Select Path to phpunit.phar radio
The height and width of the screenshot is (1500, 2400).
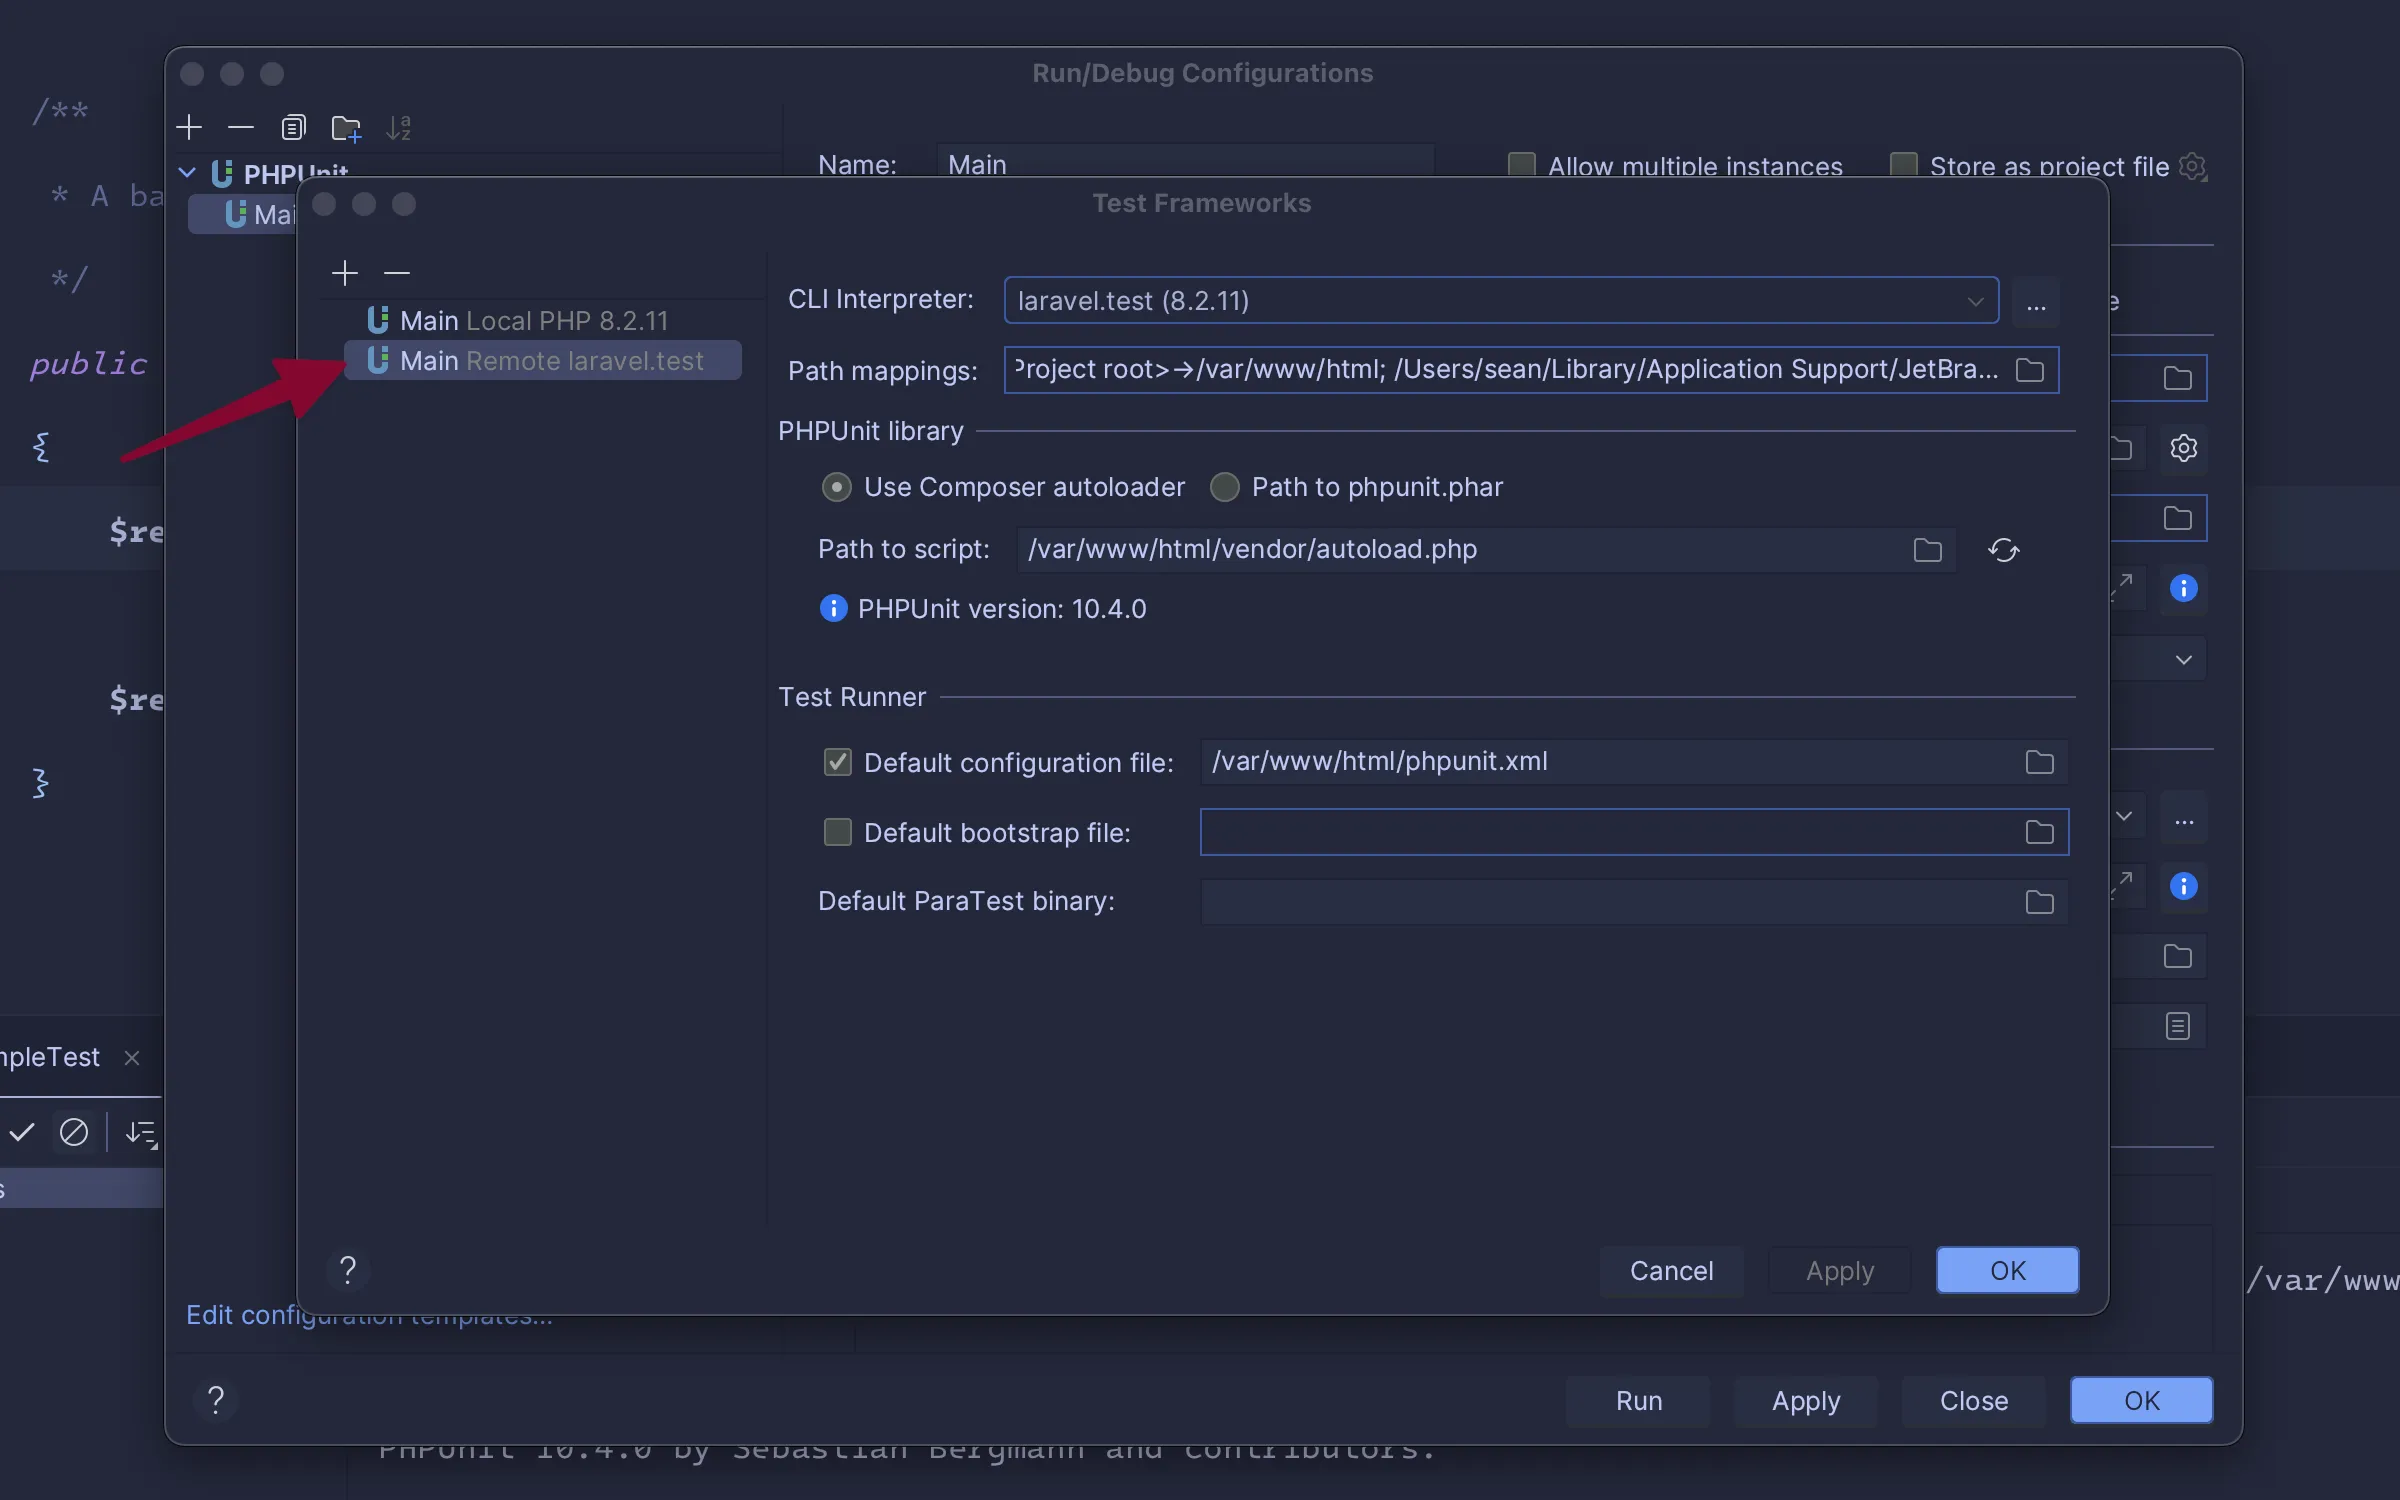click(1224, 487)
